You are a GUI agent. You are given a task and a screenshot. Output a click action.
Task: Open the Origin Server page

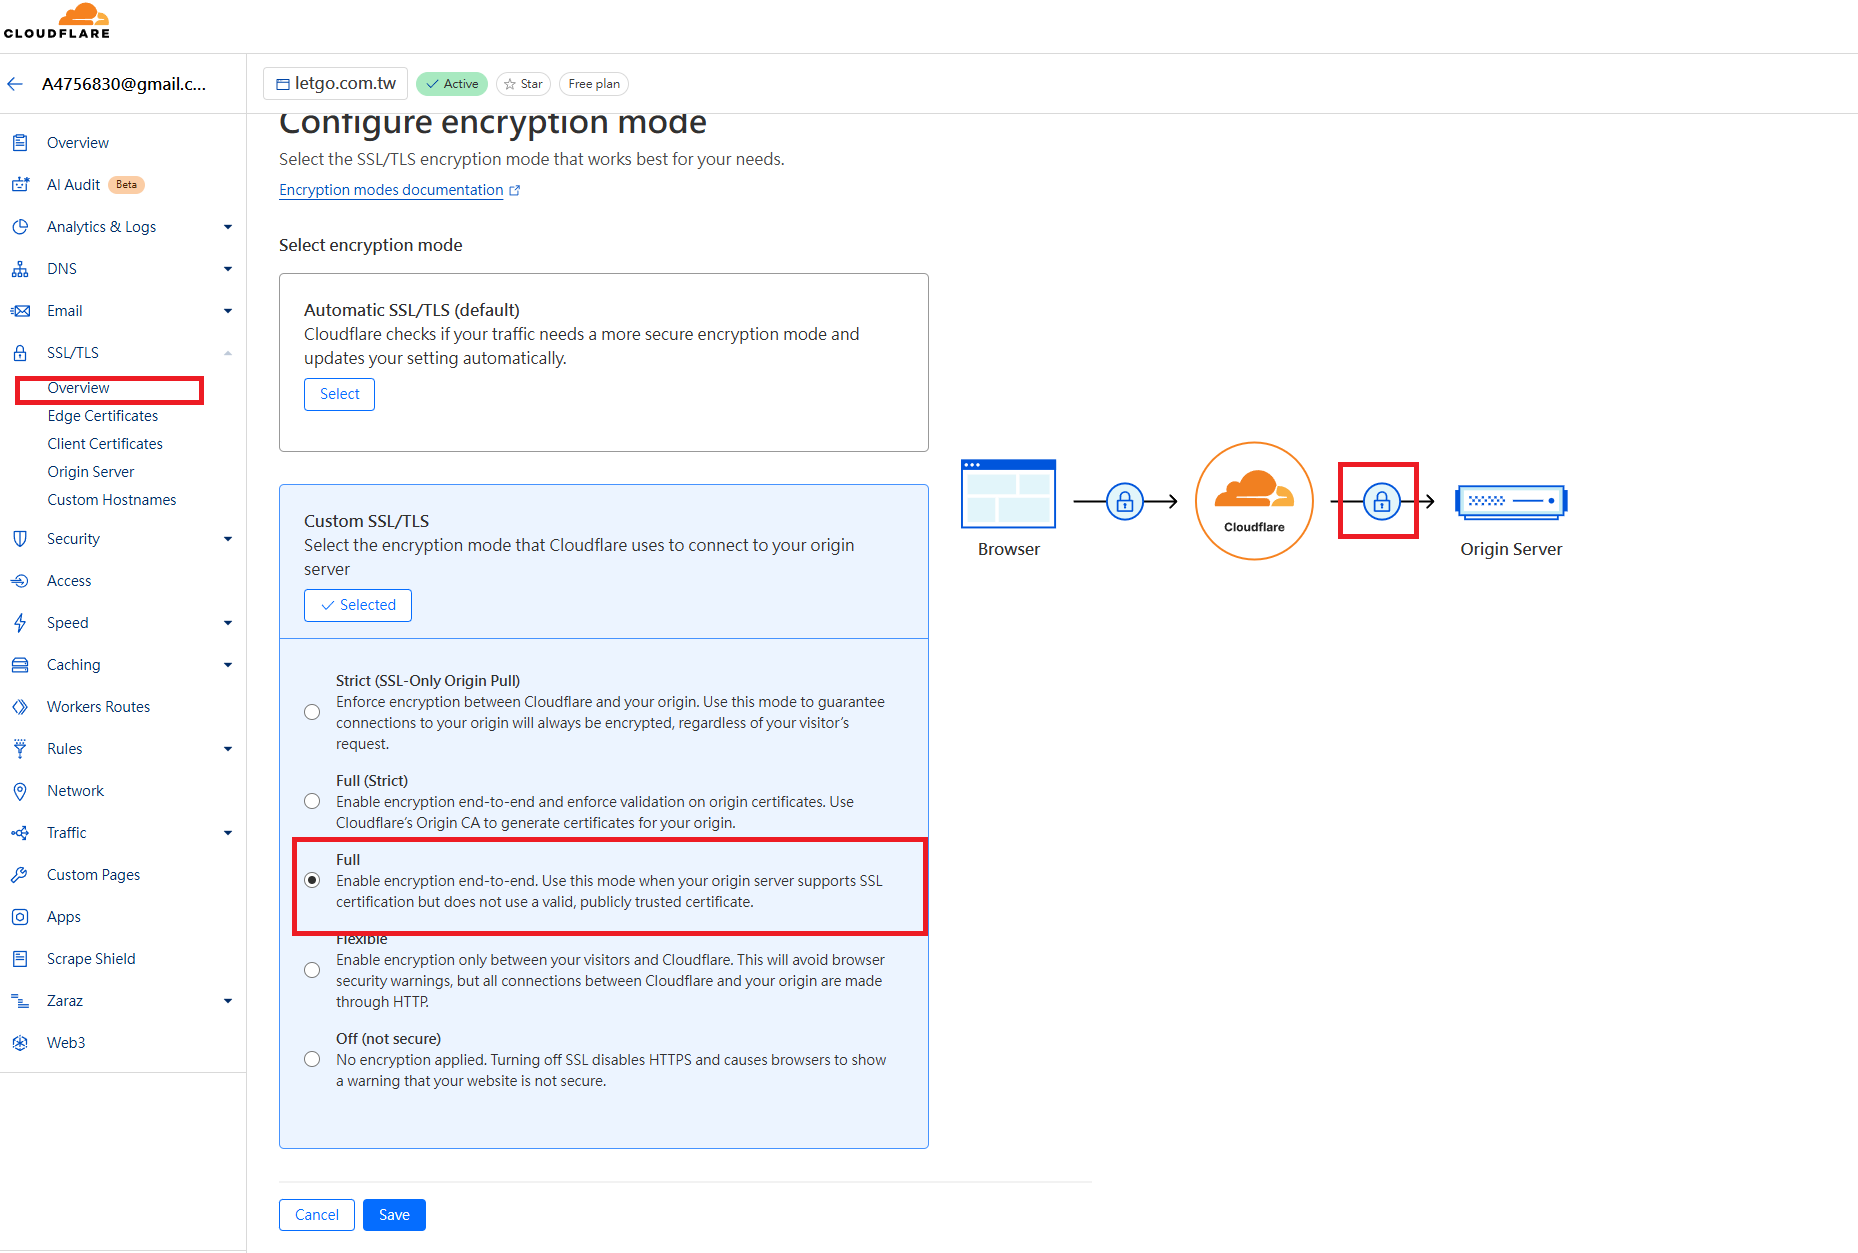click(x=90, y=471)
